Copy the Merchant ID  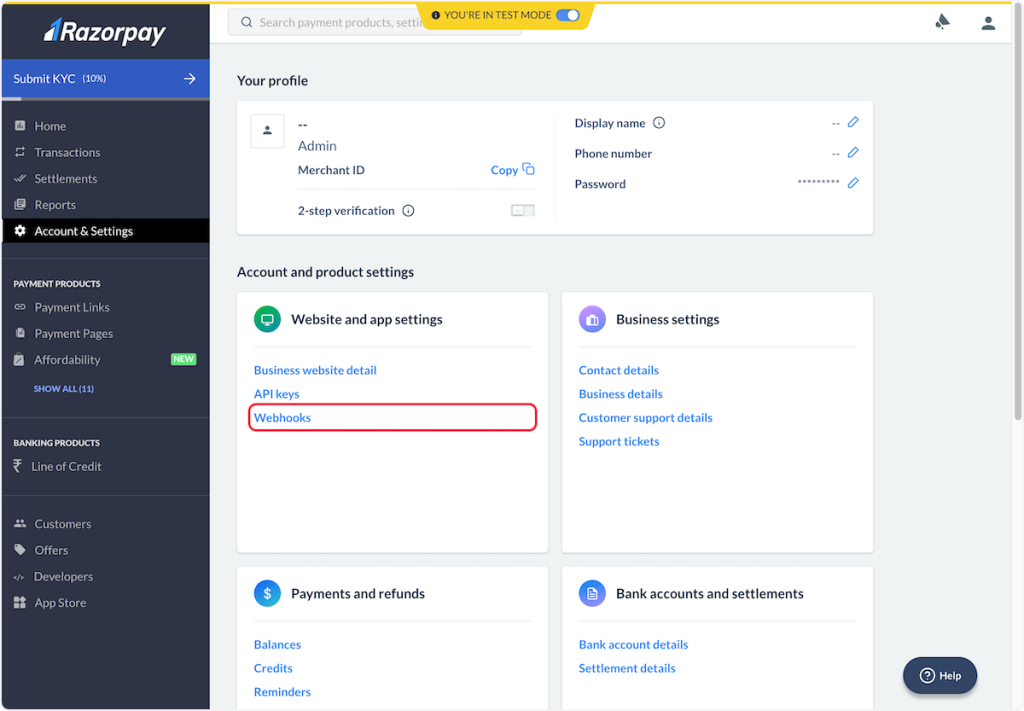coord(512,170)
